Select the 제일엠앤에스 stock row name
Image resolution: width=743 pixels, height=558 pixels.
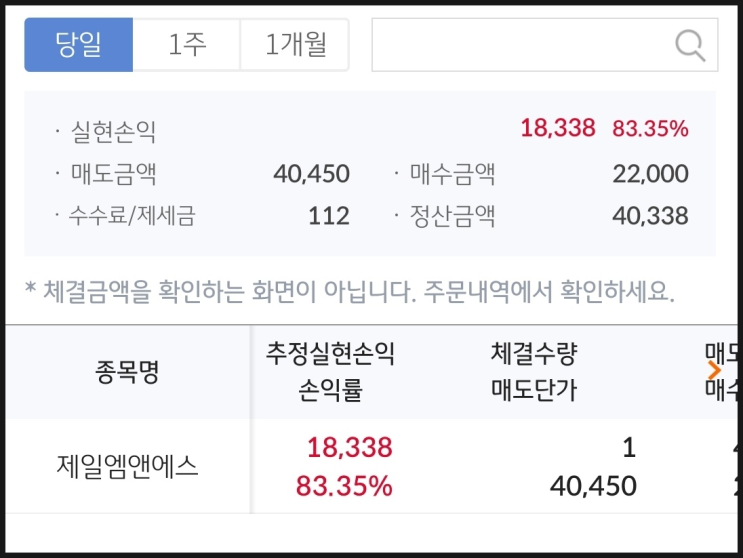[x=128, y=467]
